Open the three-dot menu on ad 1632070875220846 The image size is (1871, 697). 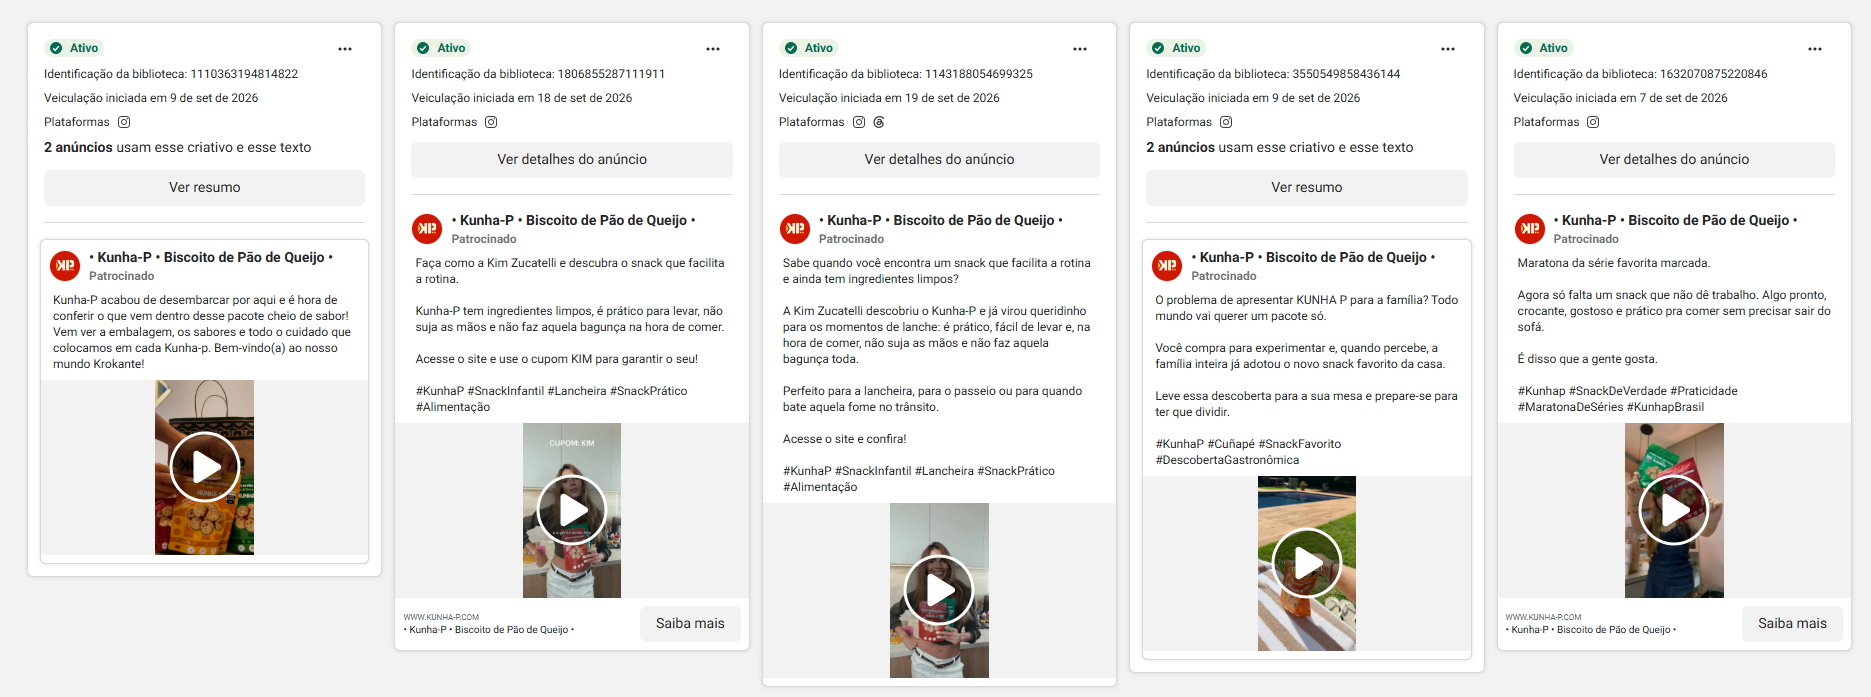click(x=1815, y=49)
